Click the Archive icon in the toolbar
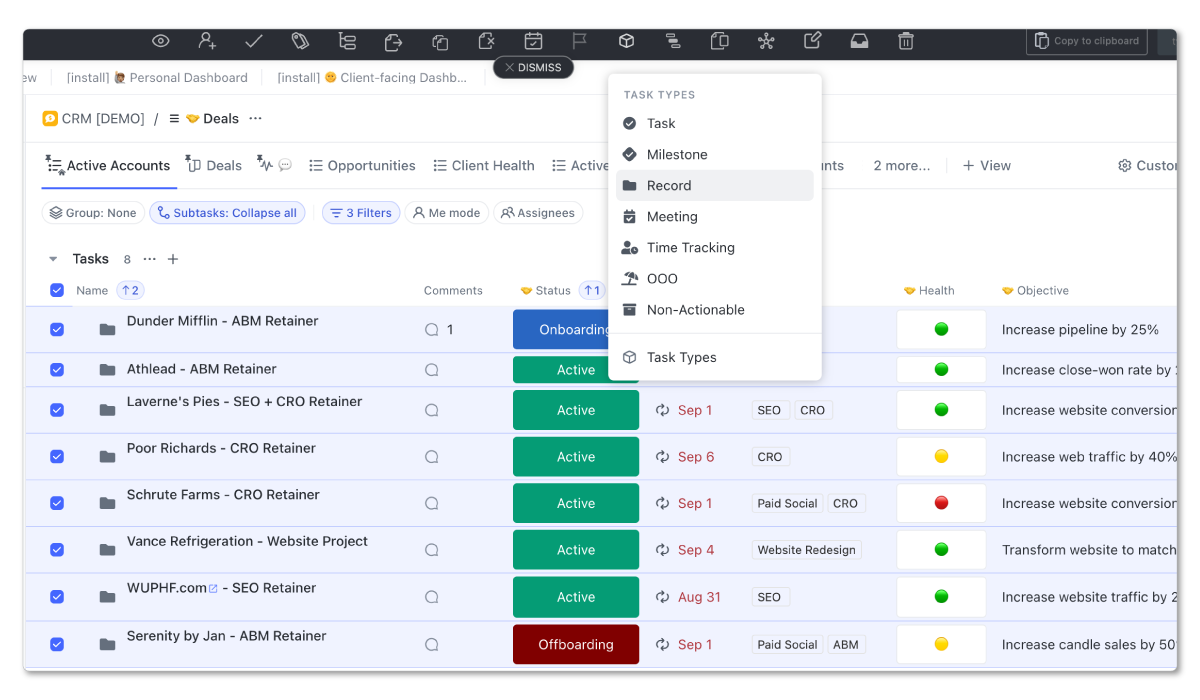This screenshot has height=700, width=1200. coord(860,41)
